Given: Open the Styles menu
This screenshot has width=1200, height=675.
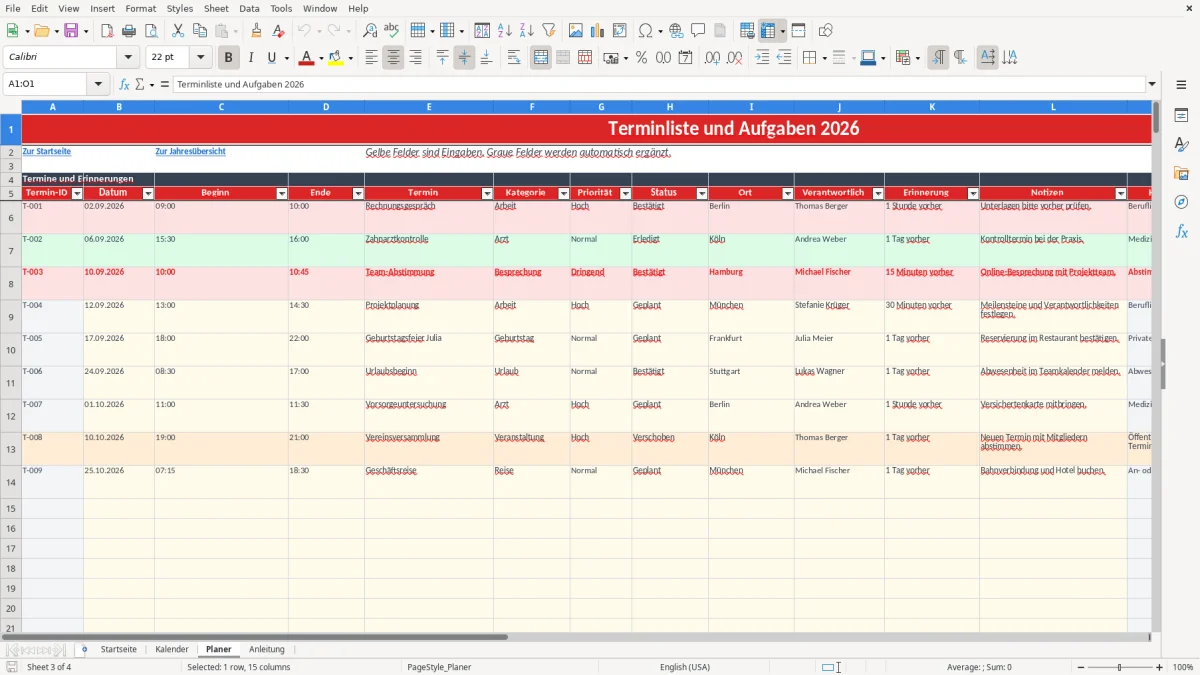Looking at the screenshot, I should click(180, 8).
